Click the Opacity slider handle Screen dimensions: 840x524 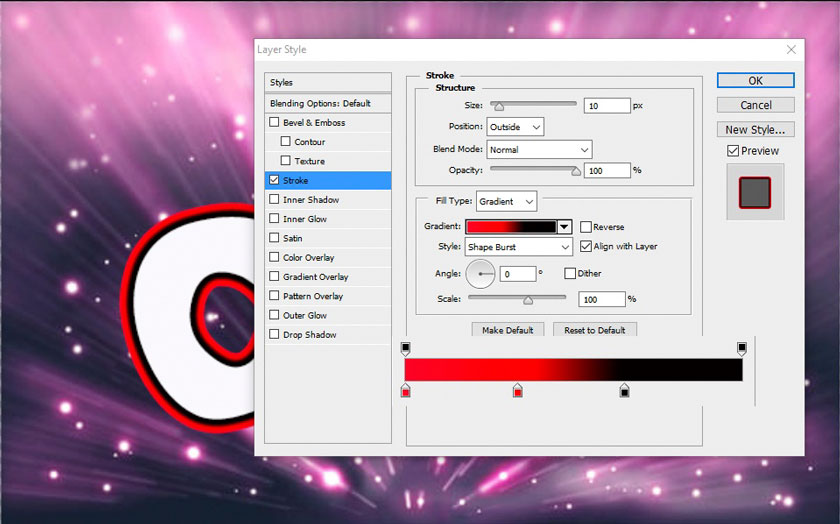[576, 171]
